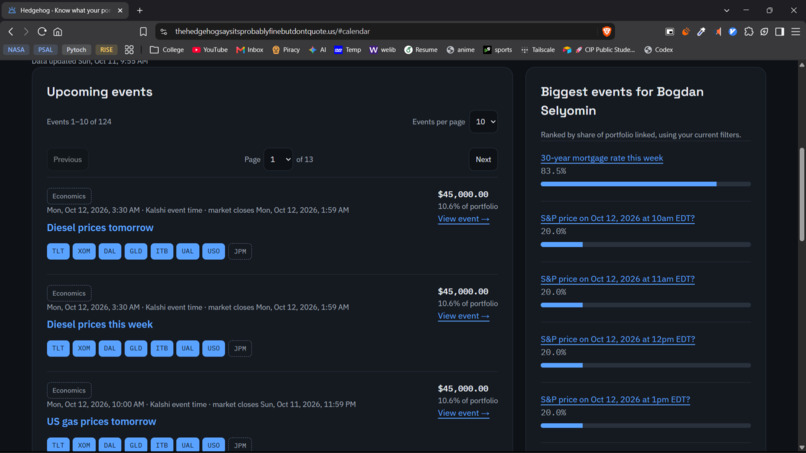Click the 83.5% mortgage rate progress bar
This screenshot has width=806, height=453.
coord(645,184)
